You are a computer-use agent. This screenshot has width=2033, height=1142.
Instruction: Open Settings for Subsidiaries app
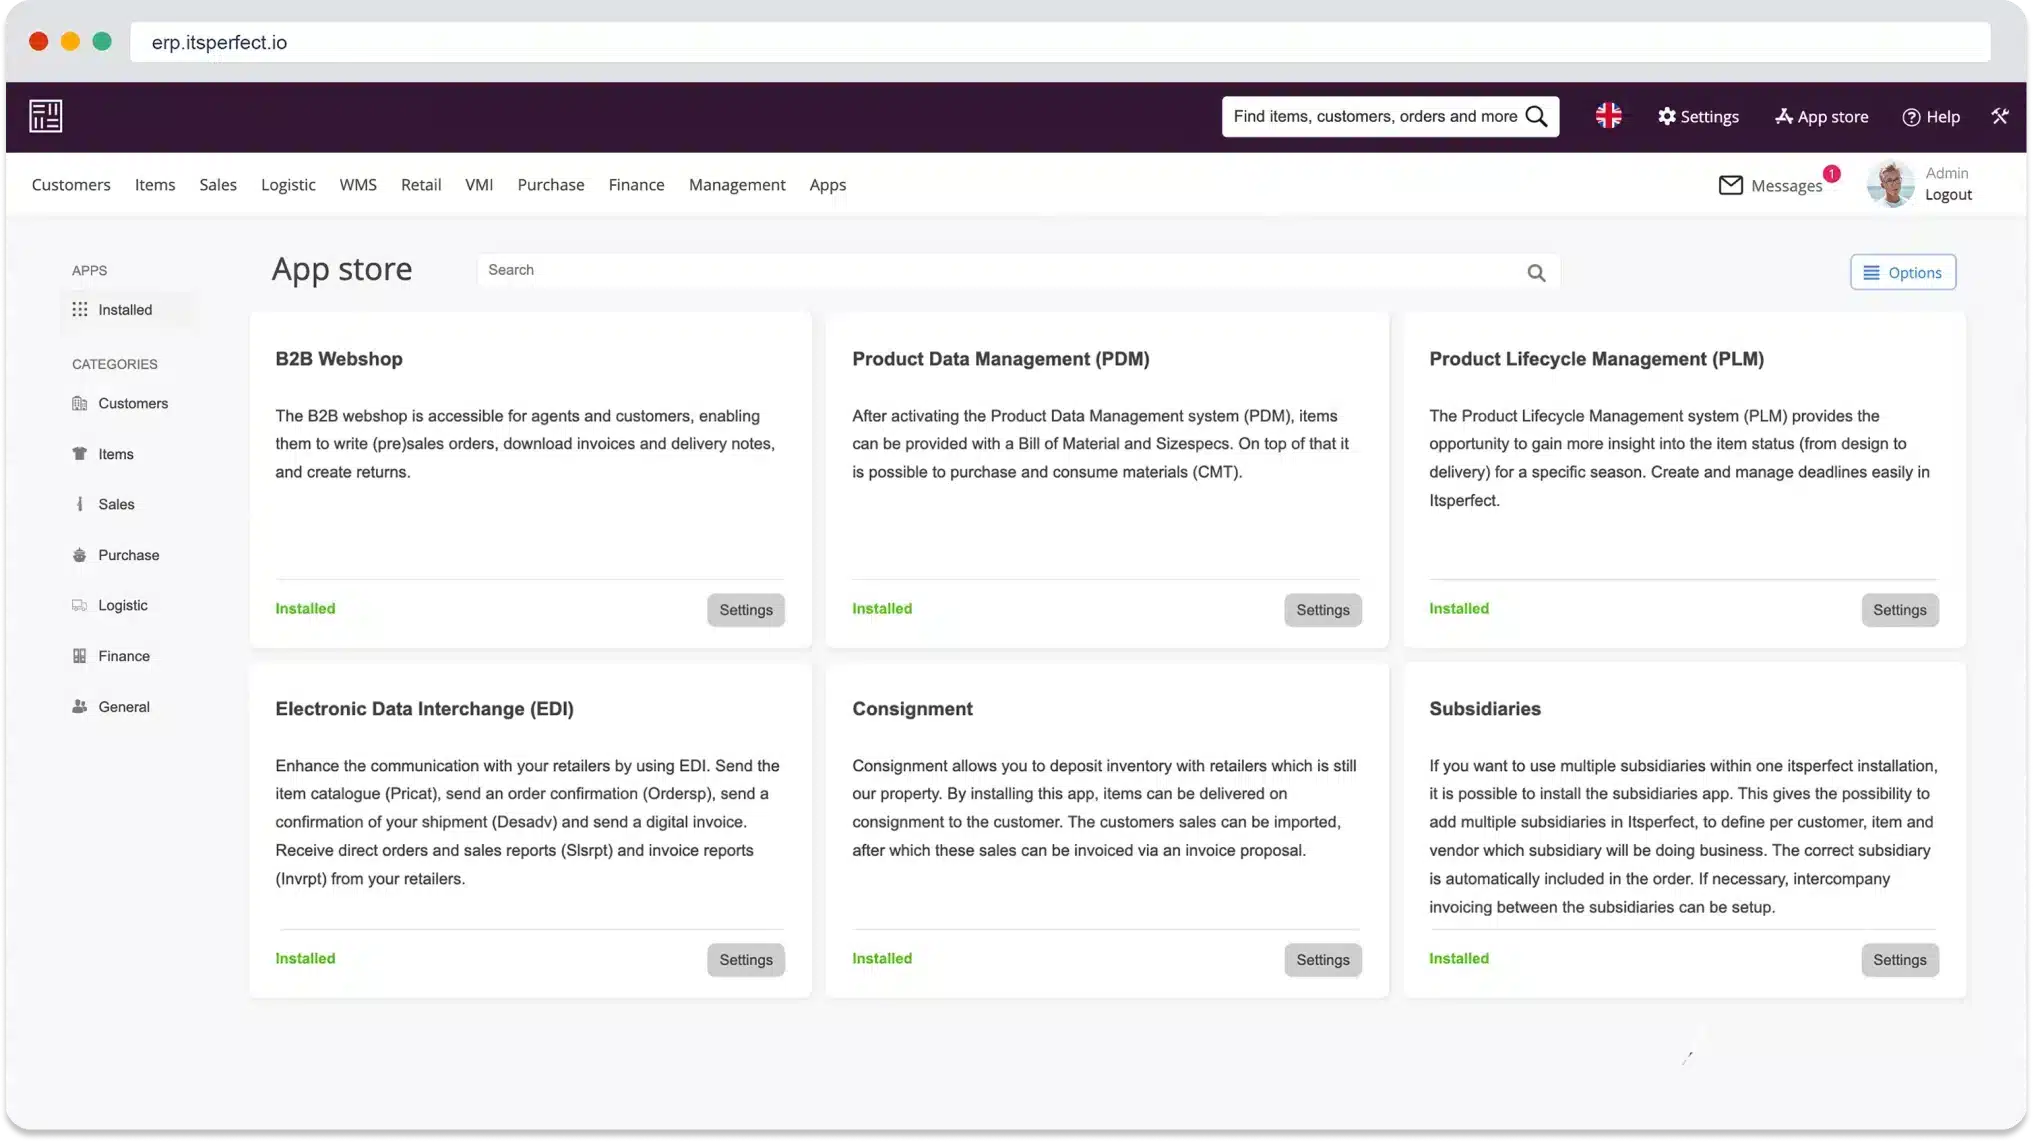pyautogui.click(x=1899, y=960)
